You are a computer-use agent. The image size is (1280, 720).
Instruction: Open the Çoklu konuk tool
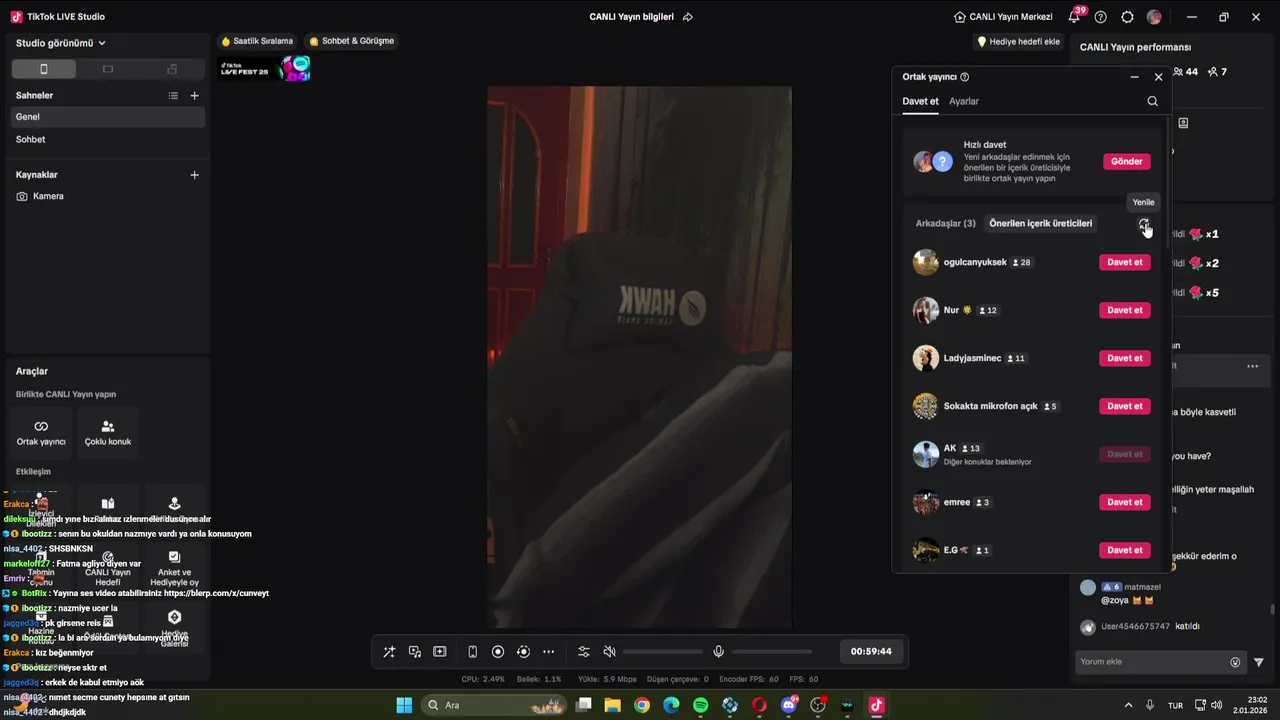[x=108, y=433]
